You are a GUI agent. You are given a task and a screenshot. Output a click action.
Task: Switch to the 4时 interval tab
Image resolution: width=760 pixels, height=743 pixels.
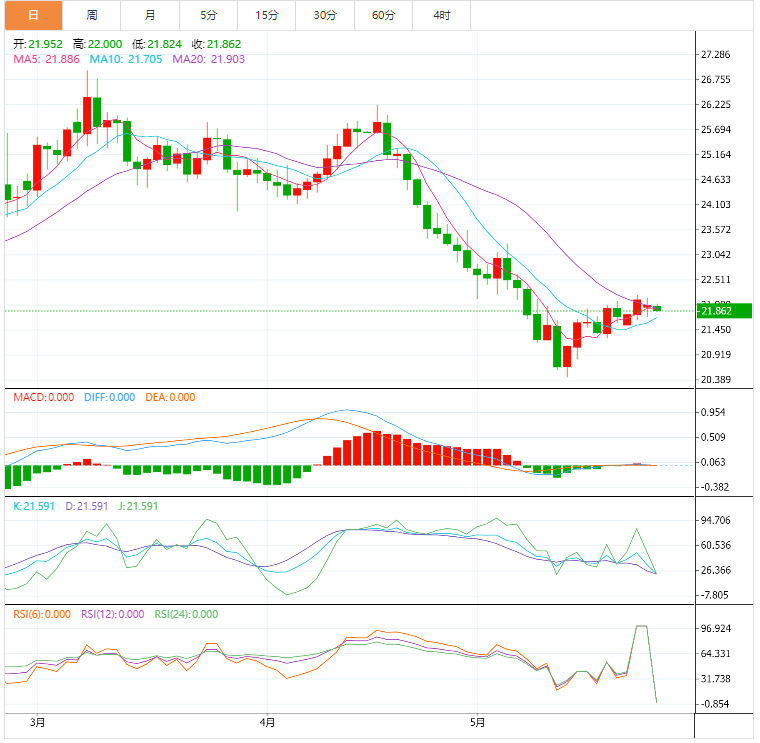point(441,15)
